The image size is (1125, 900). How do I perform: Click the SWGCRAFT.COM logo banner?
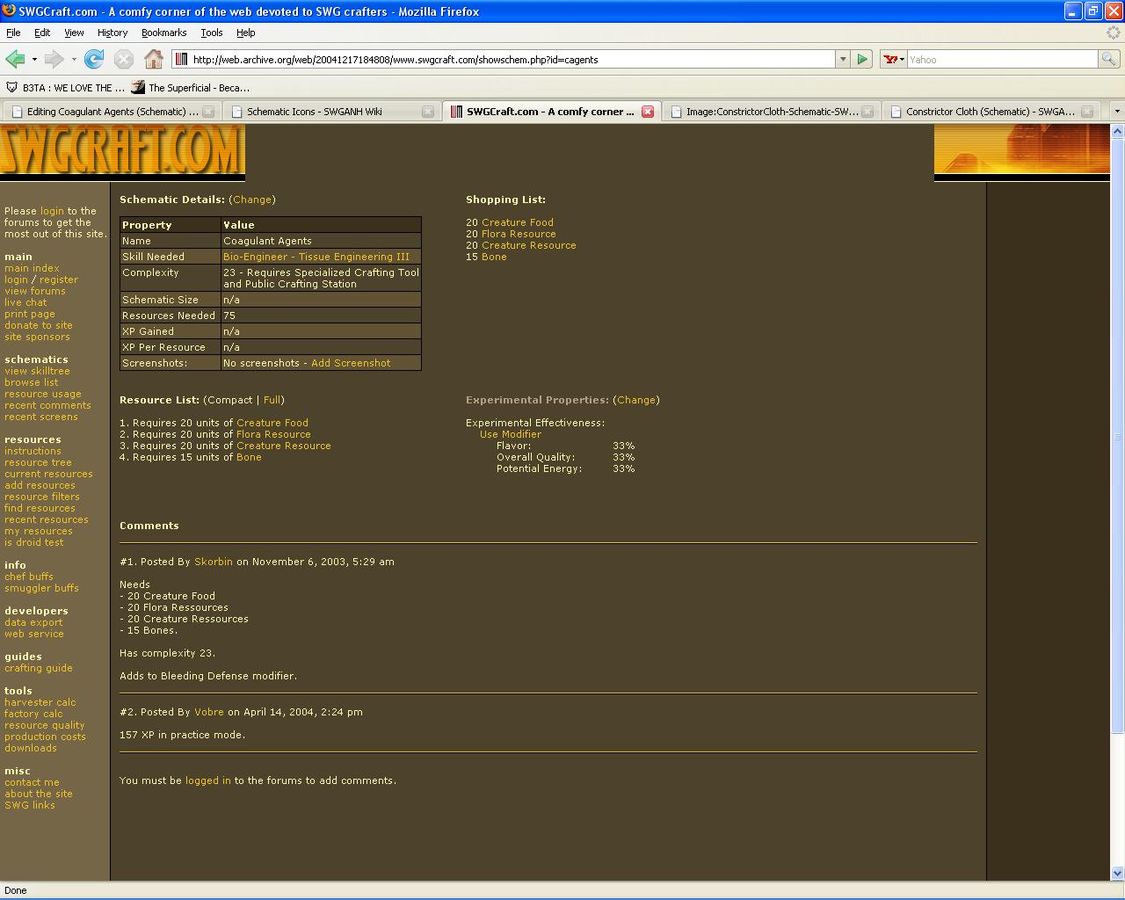122,151
